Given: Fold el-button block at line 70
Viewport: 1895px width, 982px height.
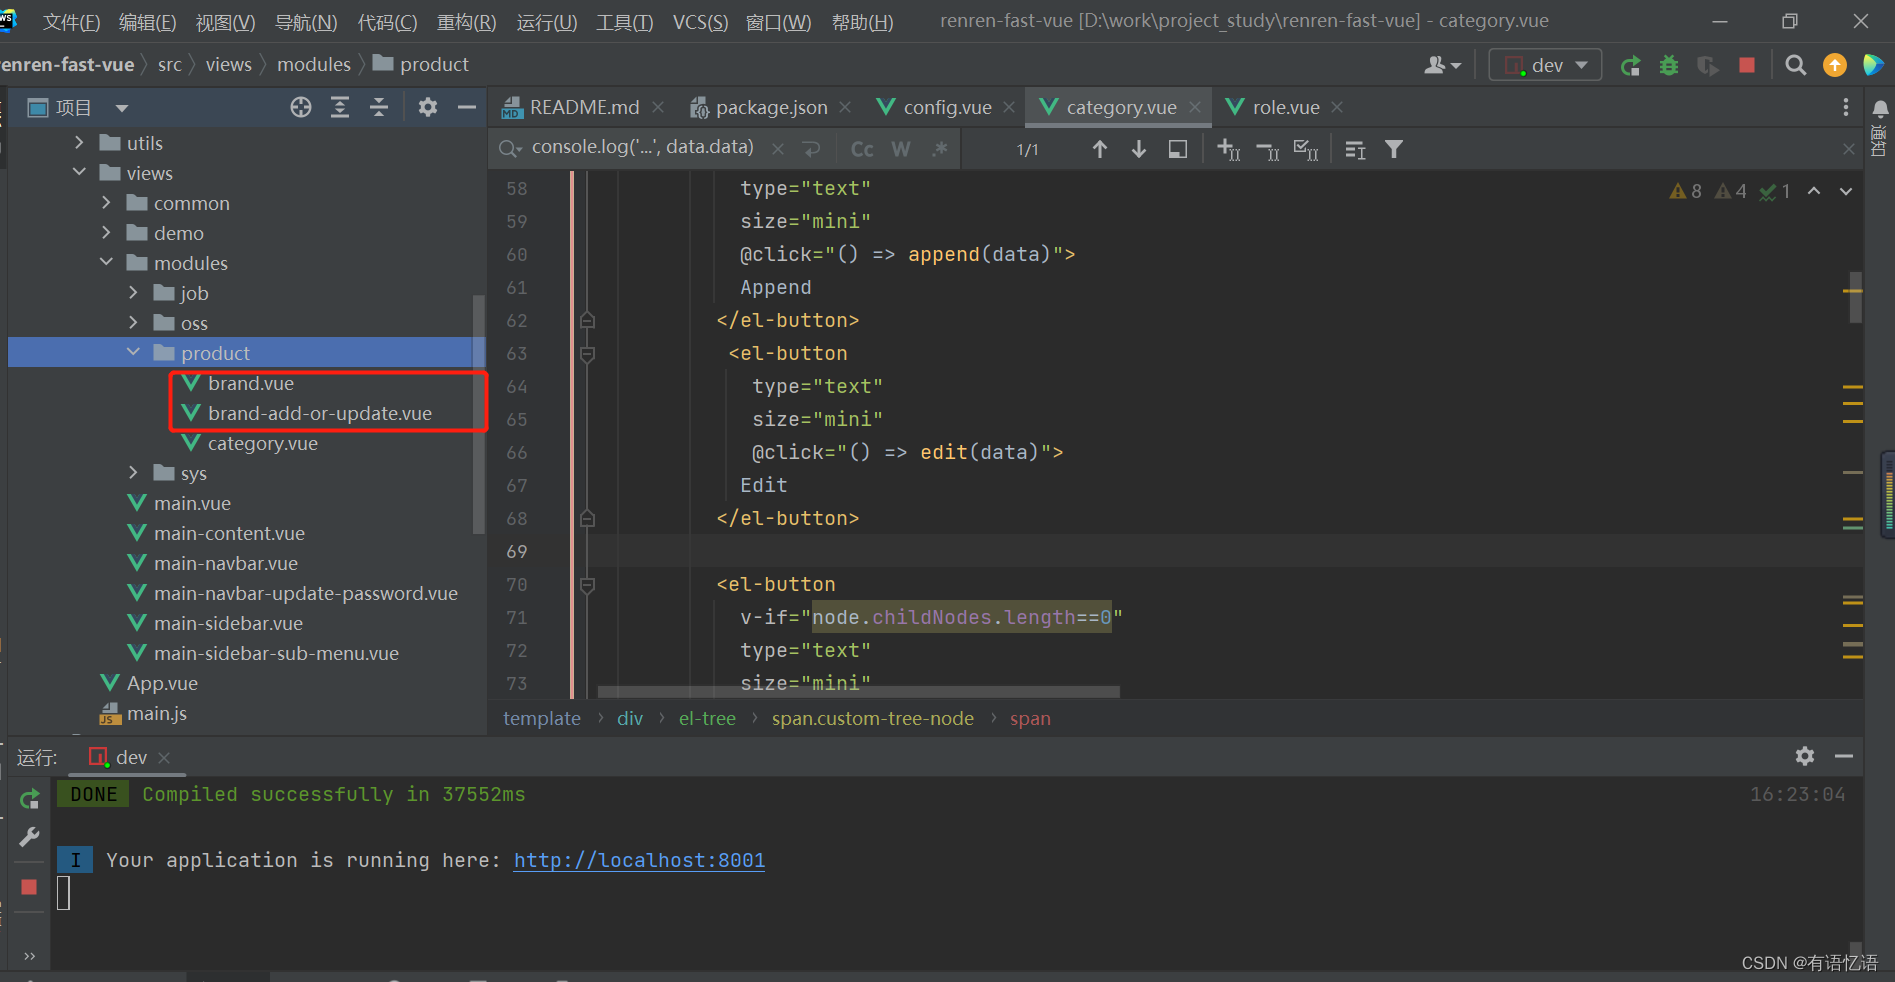Looking at the screenshot, I should (x=587, y=585).
